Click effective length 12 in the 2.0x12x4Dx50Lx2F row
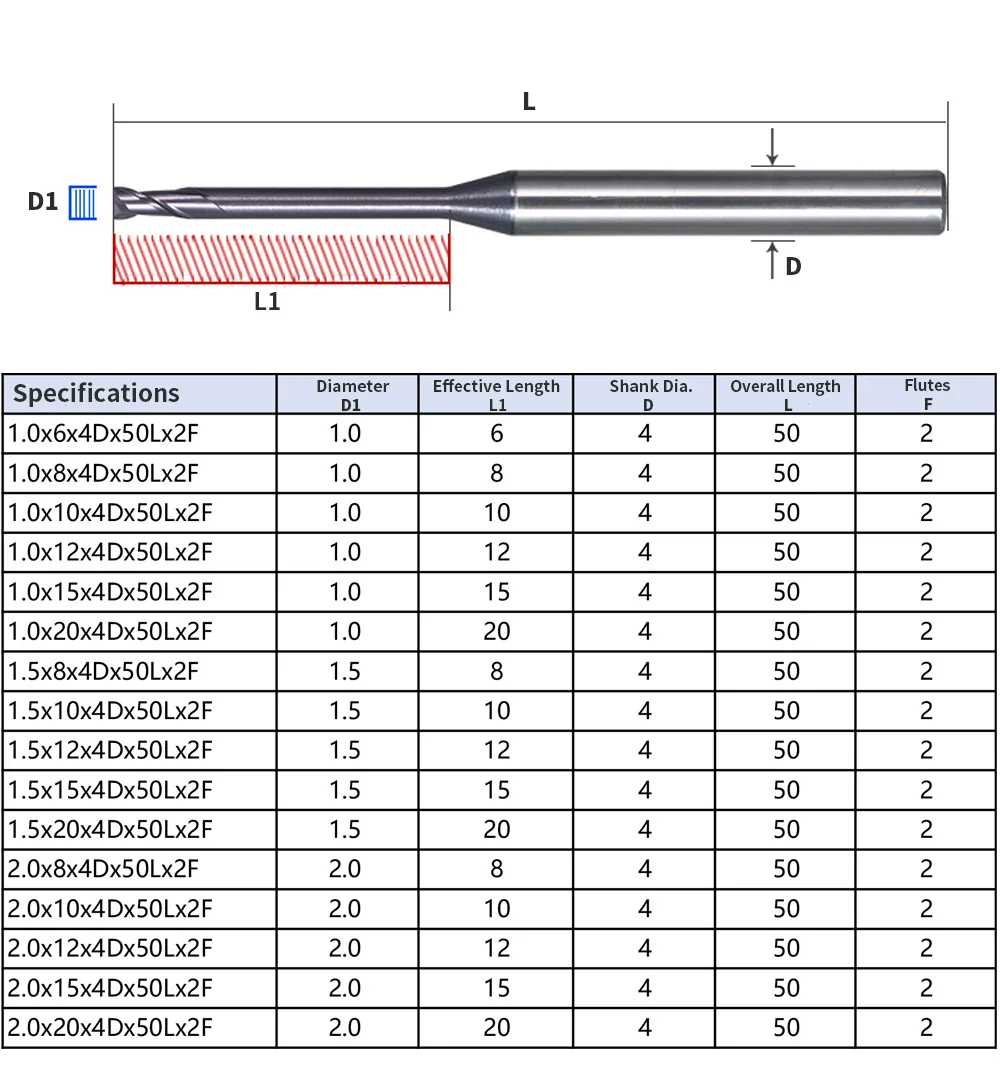The image size is (1000, 1090). coord(497,949)
